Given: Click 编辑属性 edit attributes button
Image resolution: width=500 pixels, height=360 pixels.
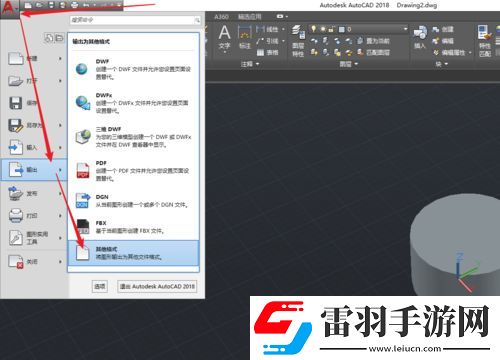Looking at the screenshot, I should (x=449, y=52).
